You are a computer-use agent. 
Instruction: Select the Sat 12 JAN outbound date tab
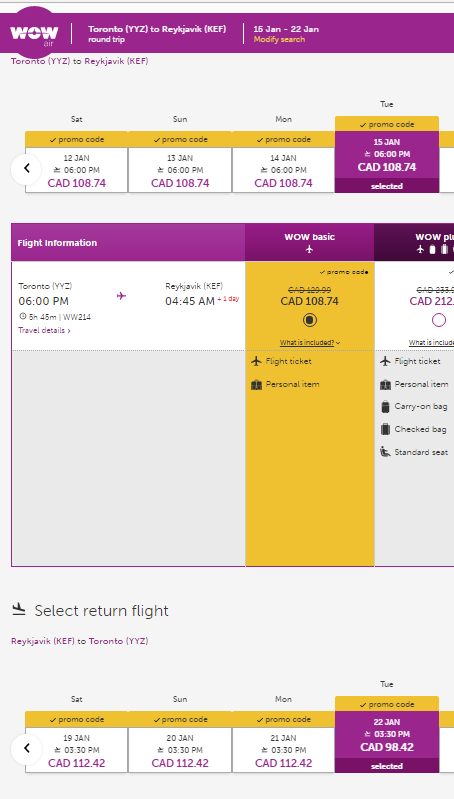(x=76, y=162)
